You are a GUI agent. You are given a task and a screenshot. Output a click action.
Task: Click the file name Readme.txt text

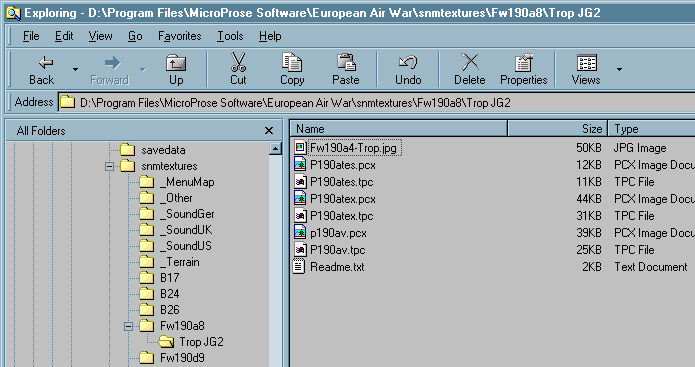[x=337, y=267]
